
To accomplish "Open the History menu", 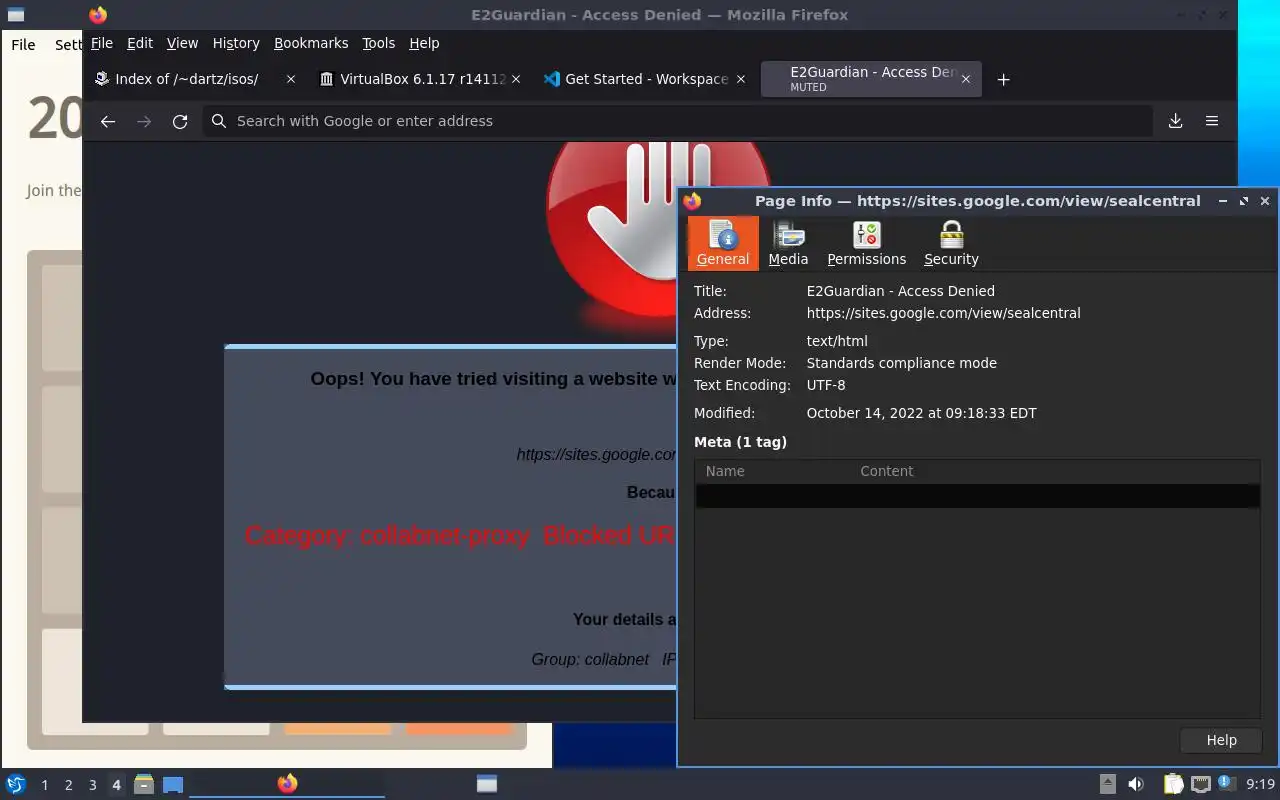I will [x=236, y=43].
